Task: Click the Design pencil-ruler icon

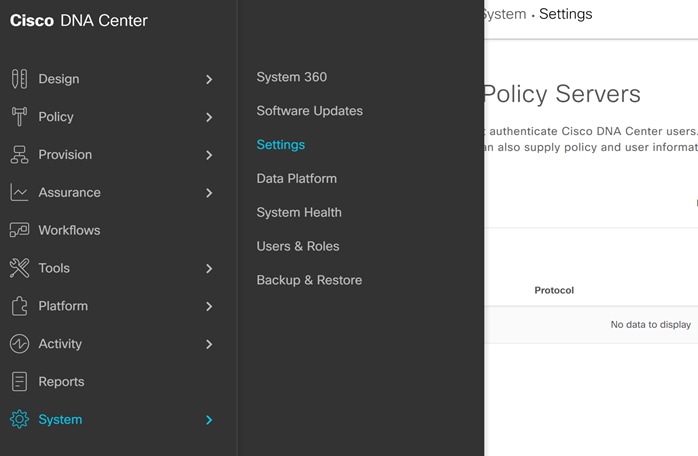Action: pyautogui.click(x=19, y=79)
